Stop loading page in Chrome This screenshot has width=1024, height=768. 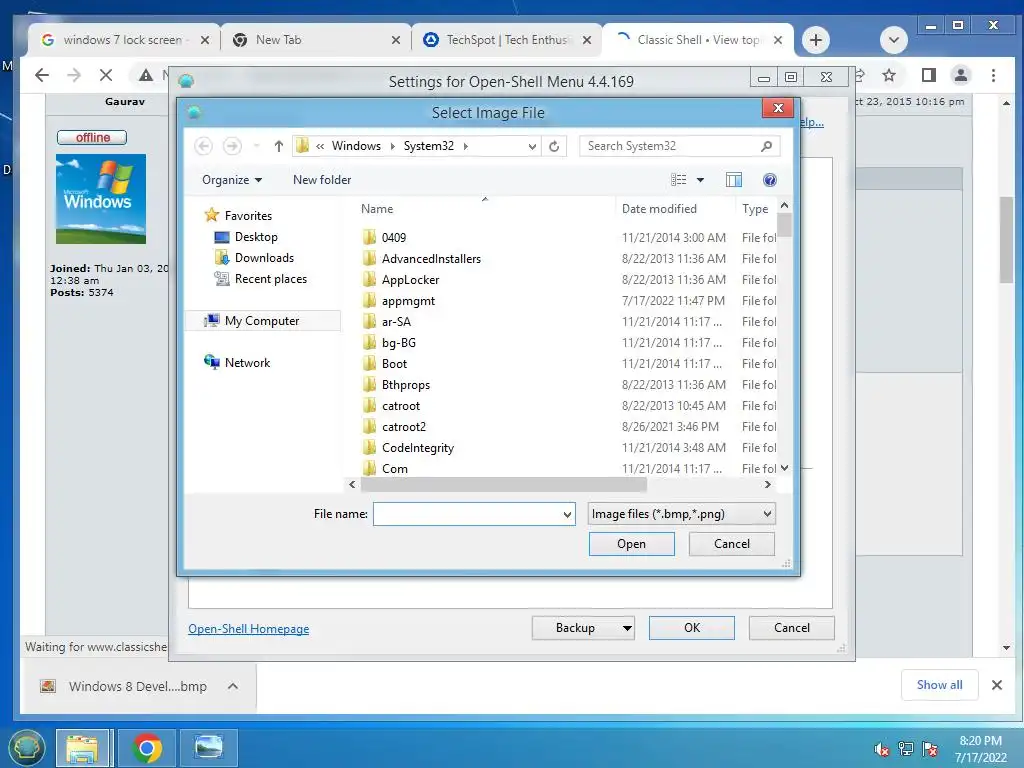(x=106, y=75)
